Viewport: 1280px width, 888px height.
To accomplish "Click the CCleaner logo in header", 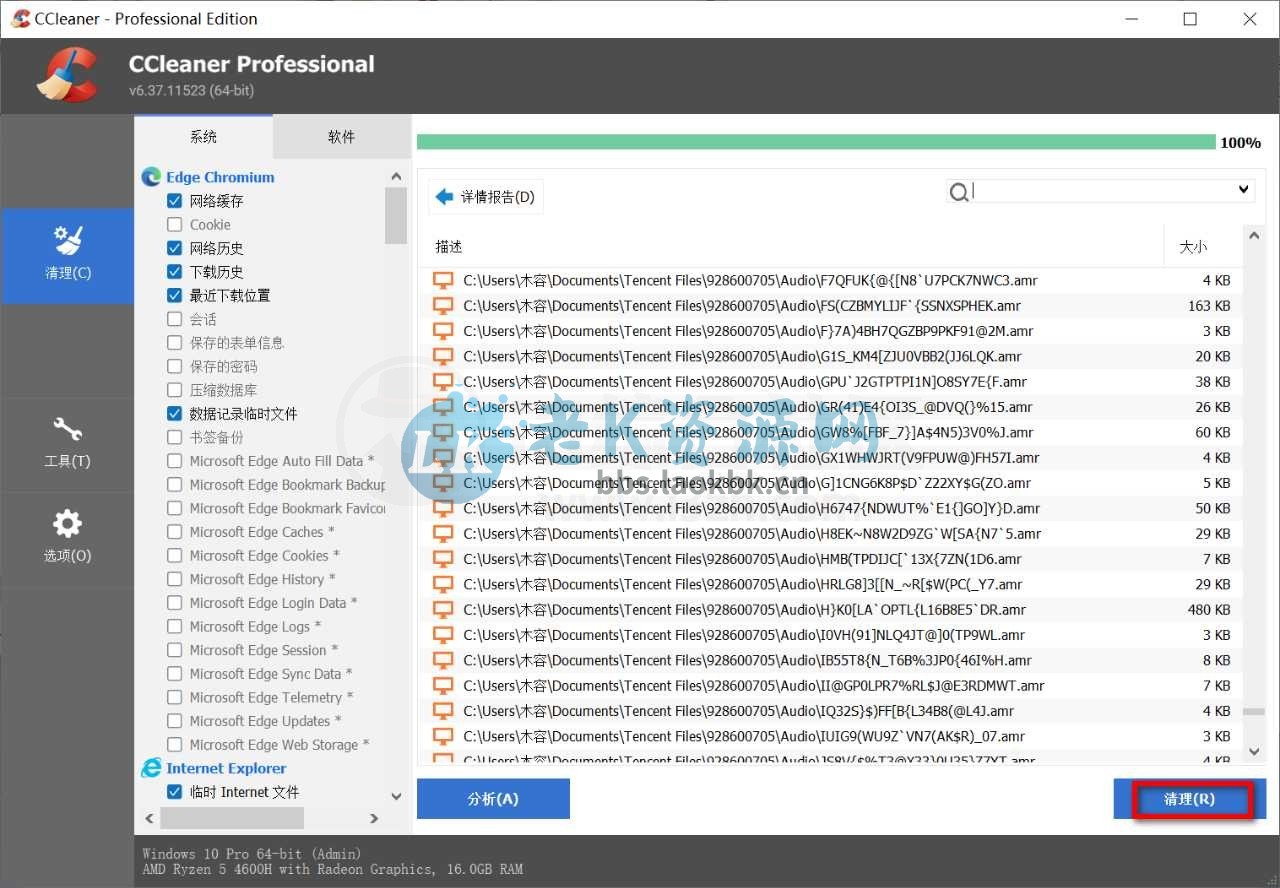I will (67, 75).
